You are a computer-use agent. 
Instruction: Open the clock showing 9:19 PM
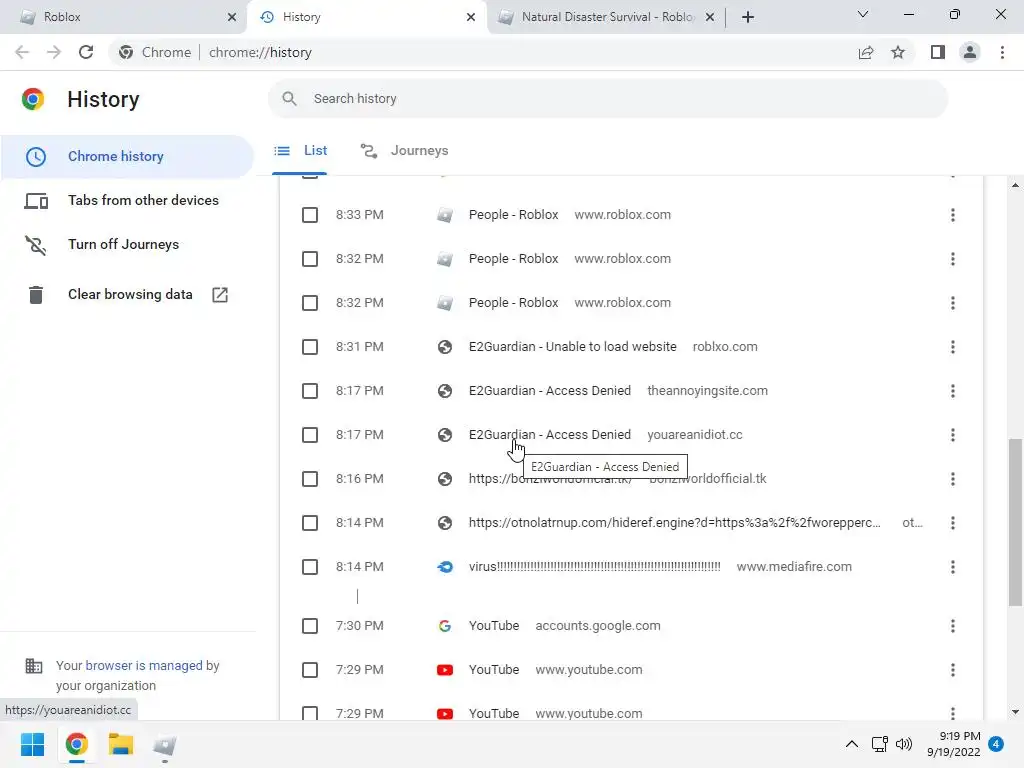(953, 744)
